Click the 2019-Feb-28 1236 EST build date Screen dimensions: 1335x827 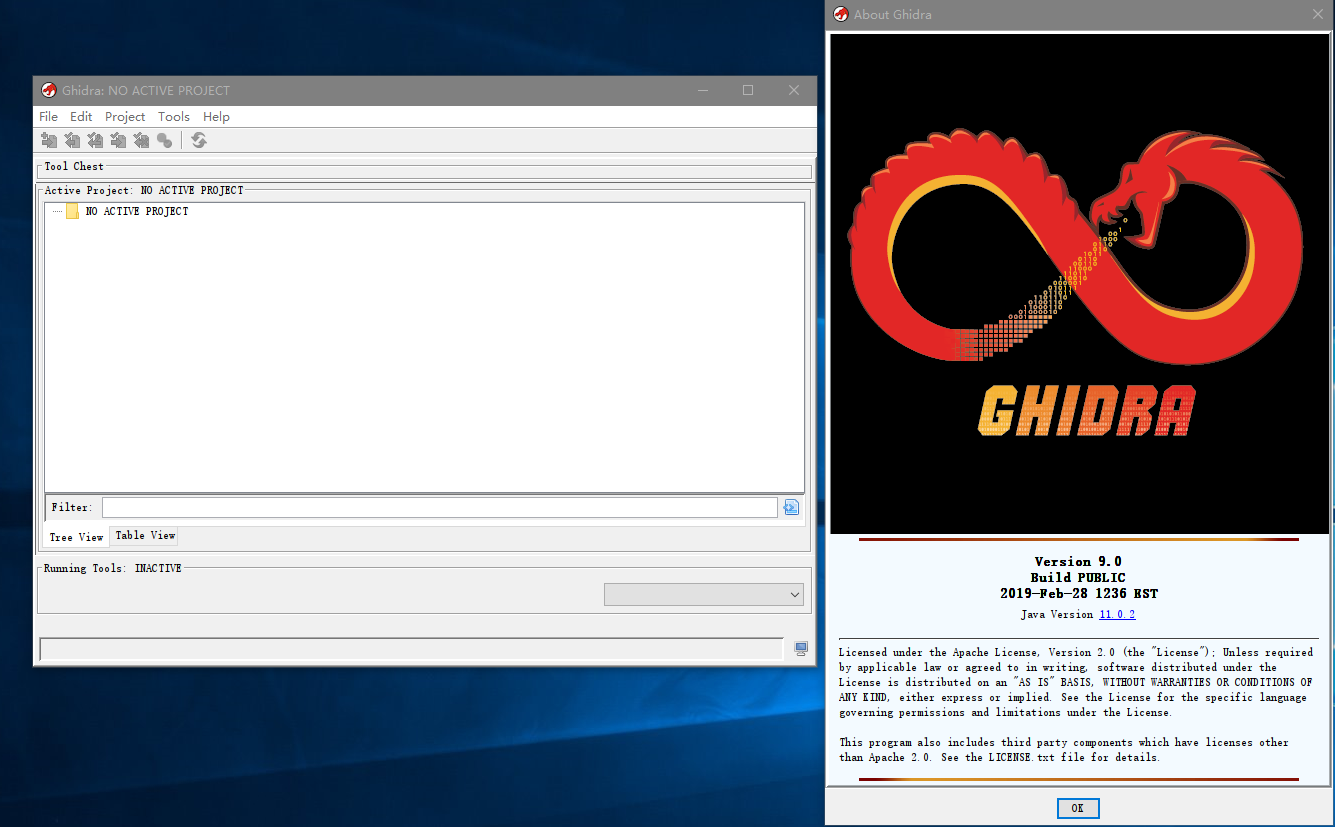pyautogui.click(x=1078, y=593)
